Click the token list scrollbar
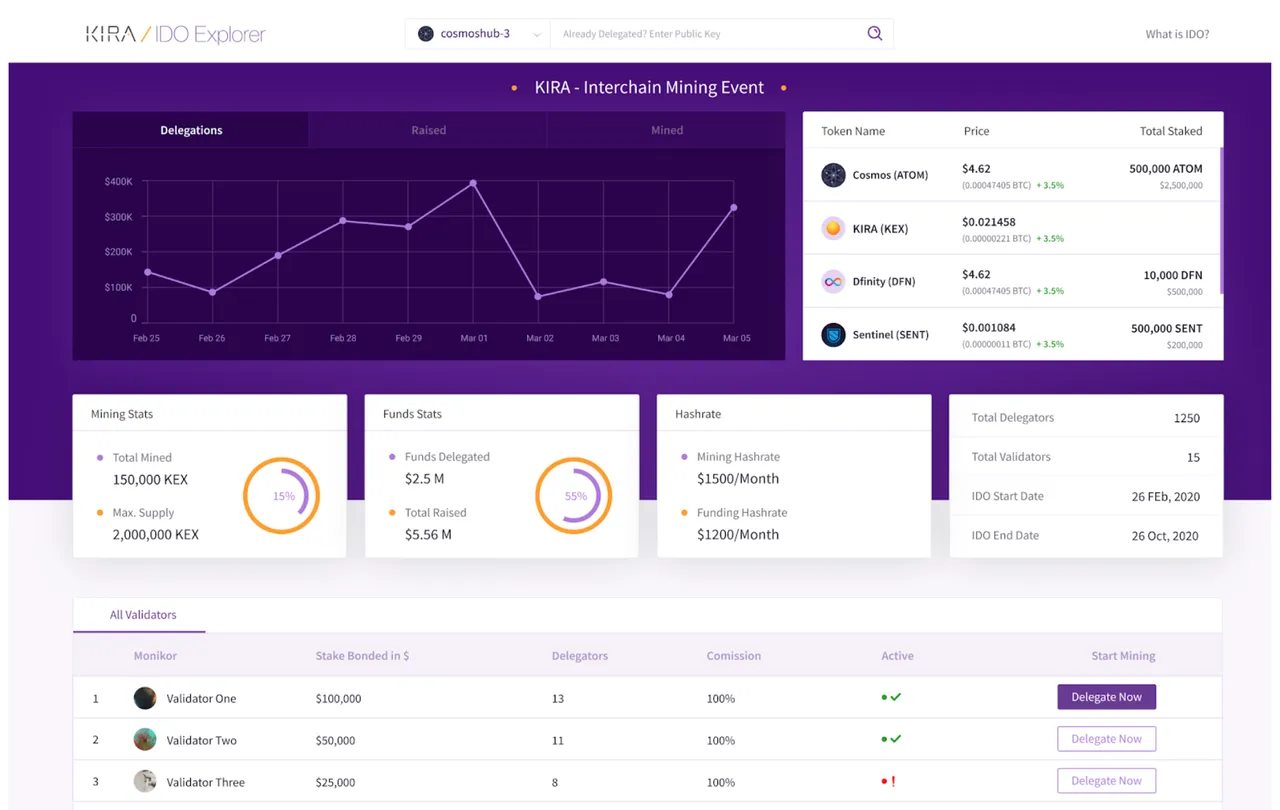 [x=1221, y=221]
